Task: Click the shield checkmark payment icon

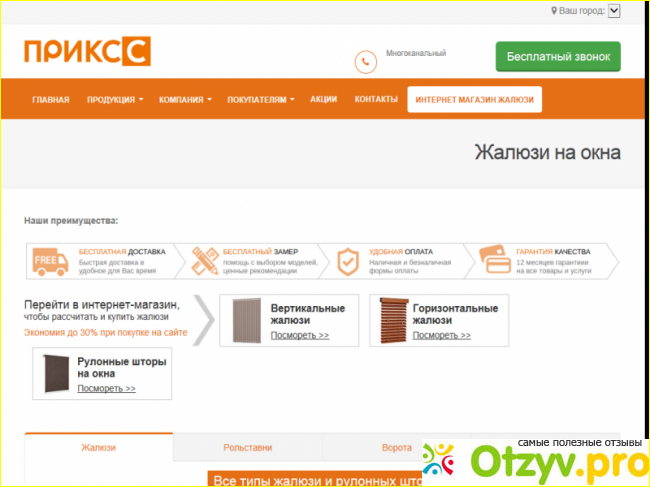Action: tap(347, 261)
